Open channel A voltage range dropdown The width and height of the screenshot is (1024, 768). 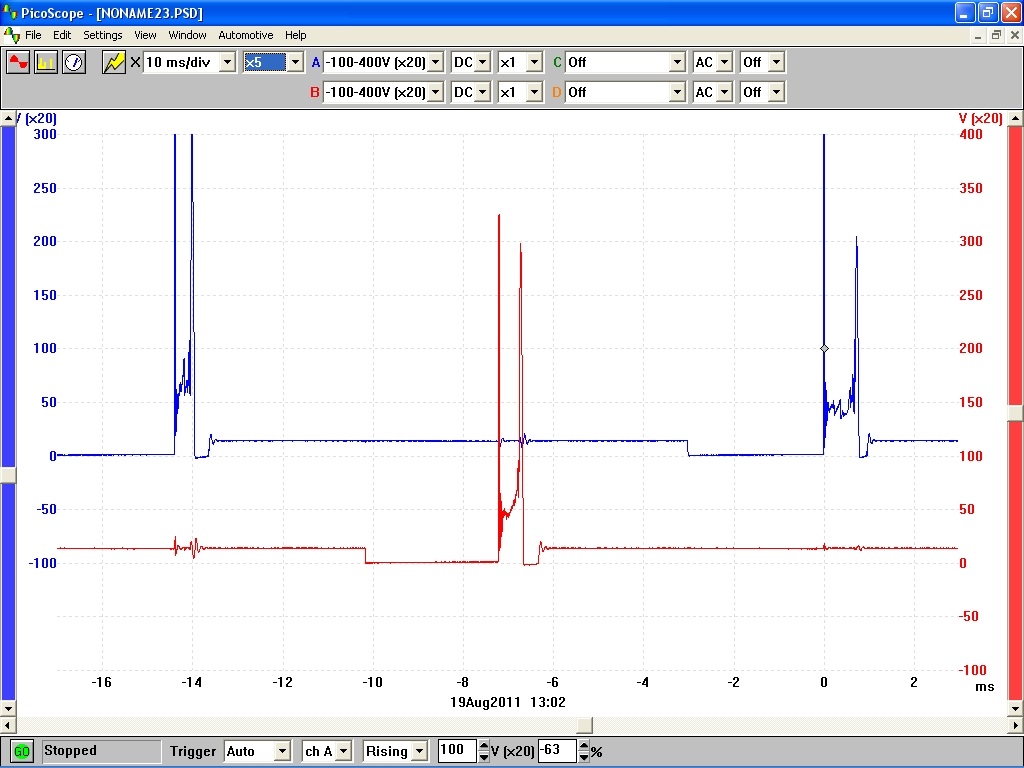[434, 62]
